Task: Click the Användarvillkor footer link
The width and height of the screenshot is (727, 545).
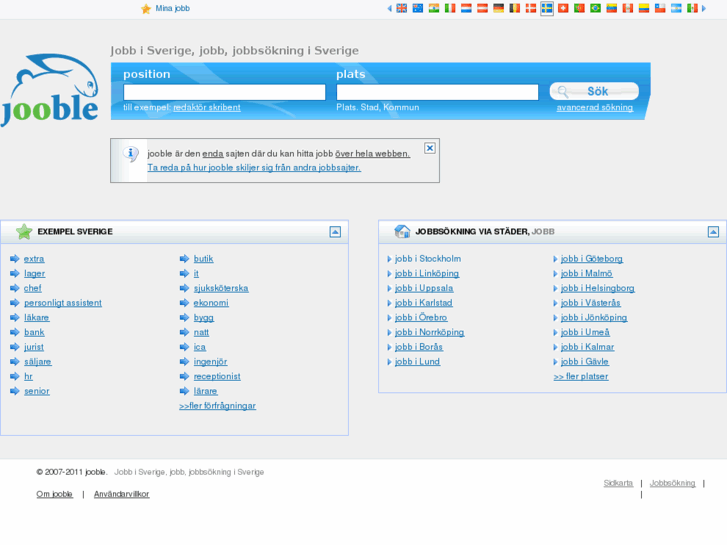Action: coord(121,494)
